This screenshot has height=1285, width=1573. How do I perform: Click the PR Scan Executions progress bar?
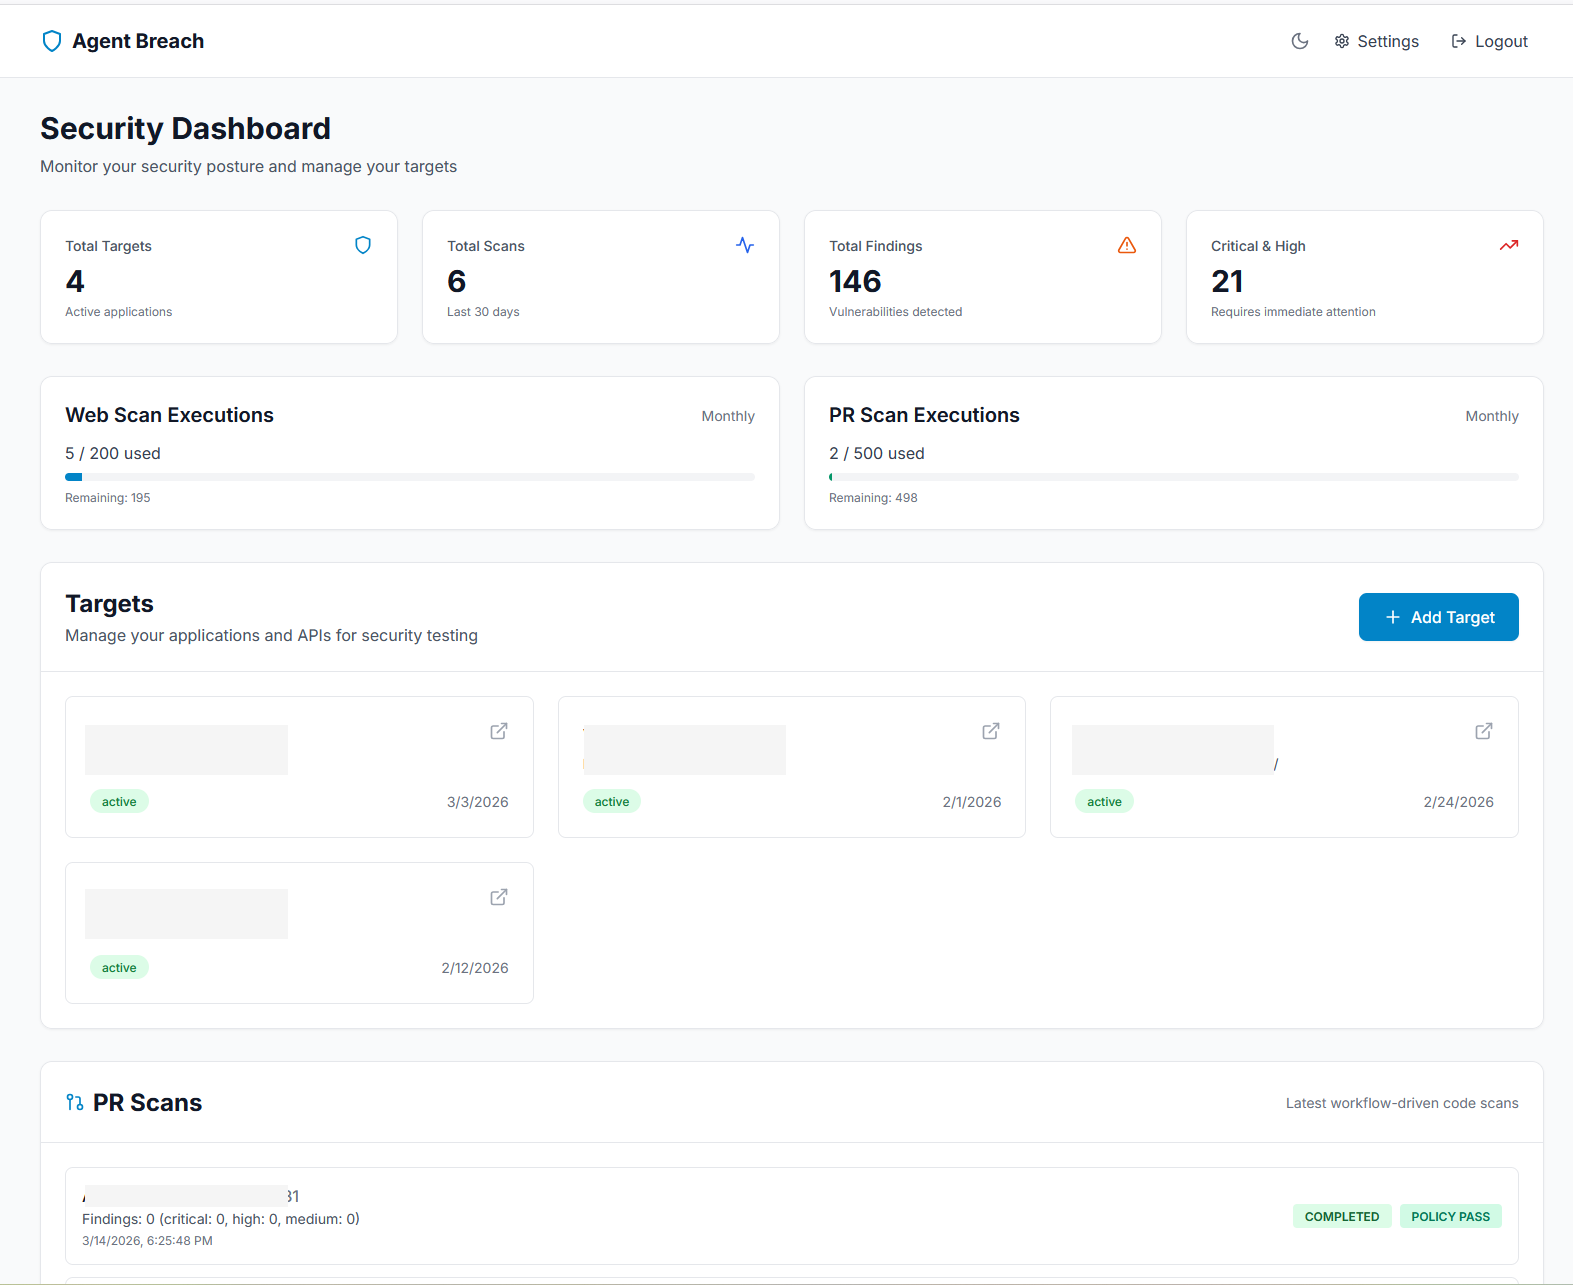tap(1173, 477)
